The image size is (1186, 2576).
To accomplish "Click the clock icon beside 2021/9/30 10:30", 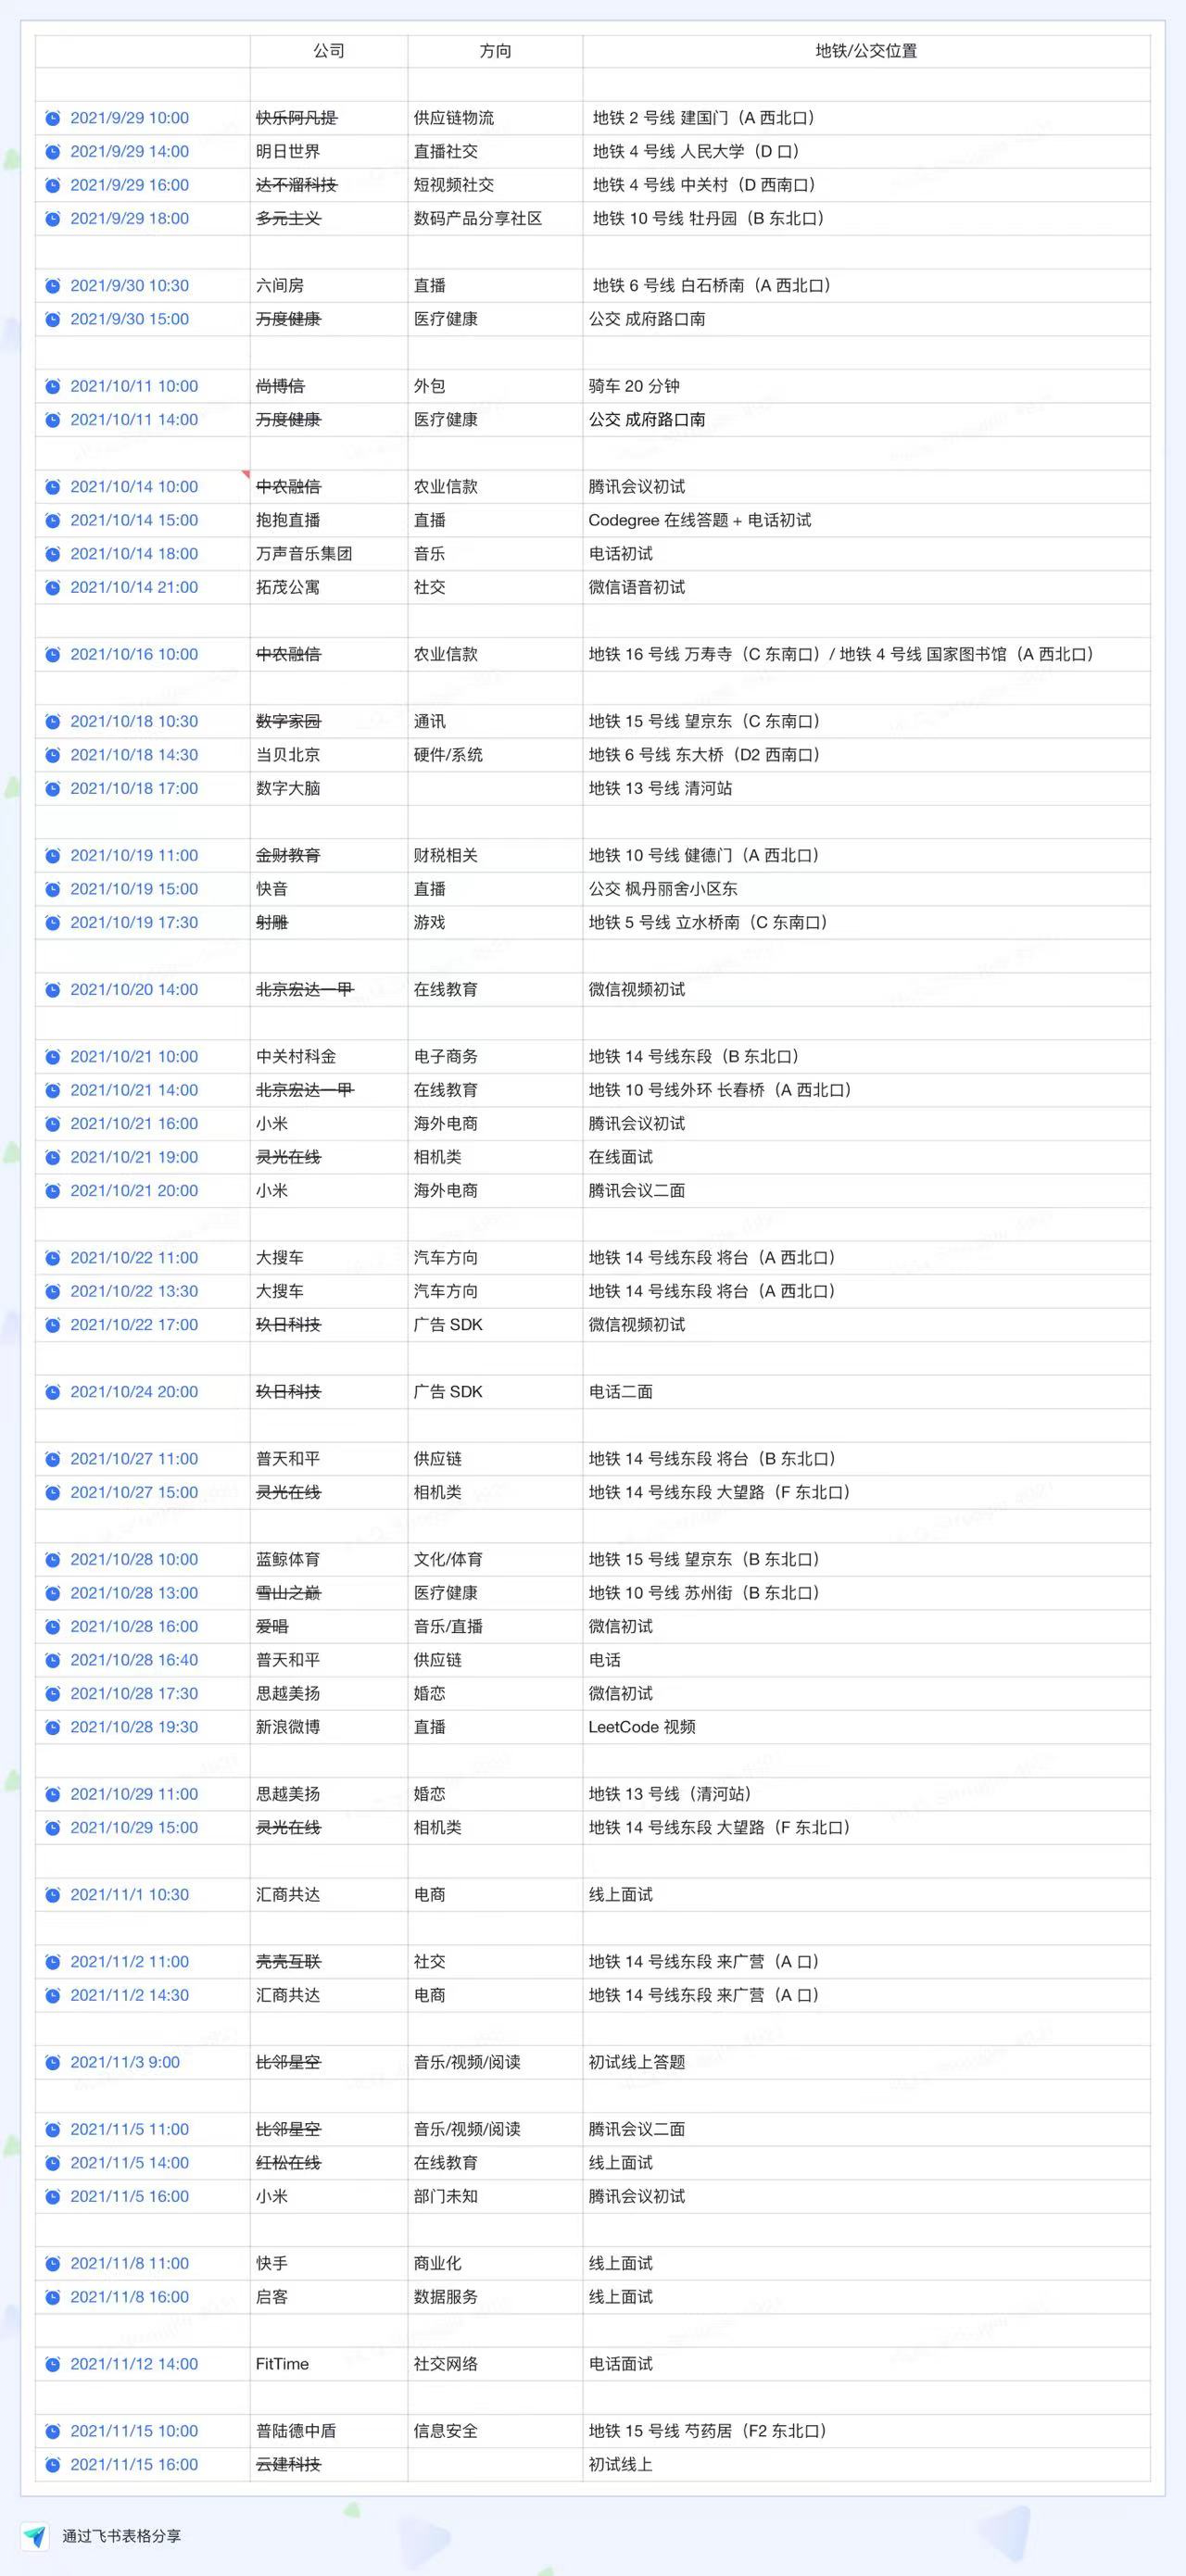I will click(53, 286).
